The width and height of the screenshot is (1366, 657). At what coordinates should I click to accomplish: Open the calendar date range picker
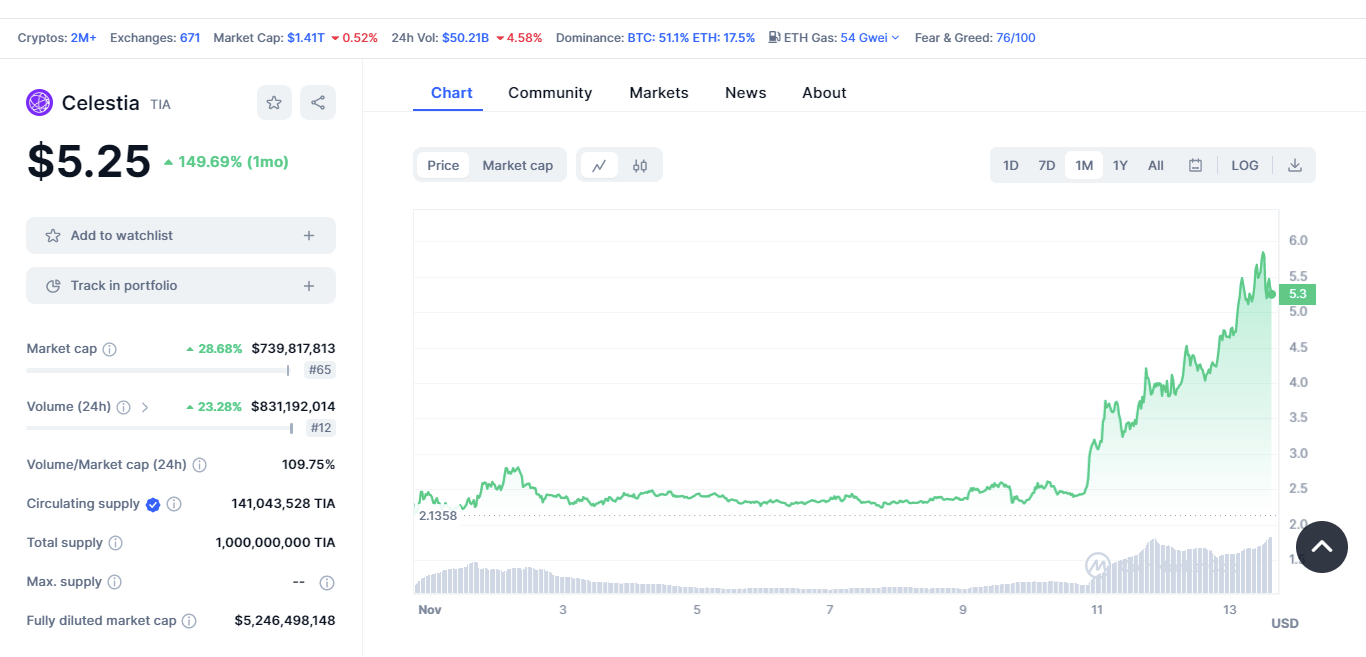pyautogui.click(x=1195, y=165)
